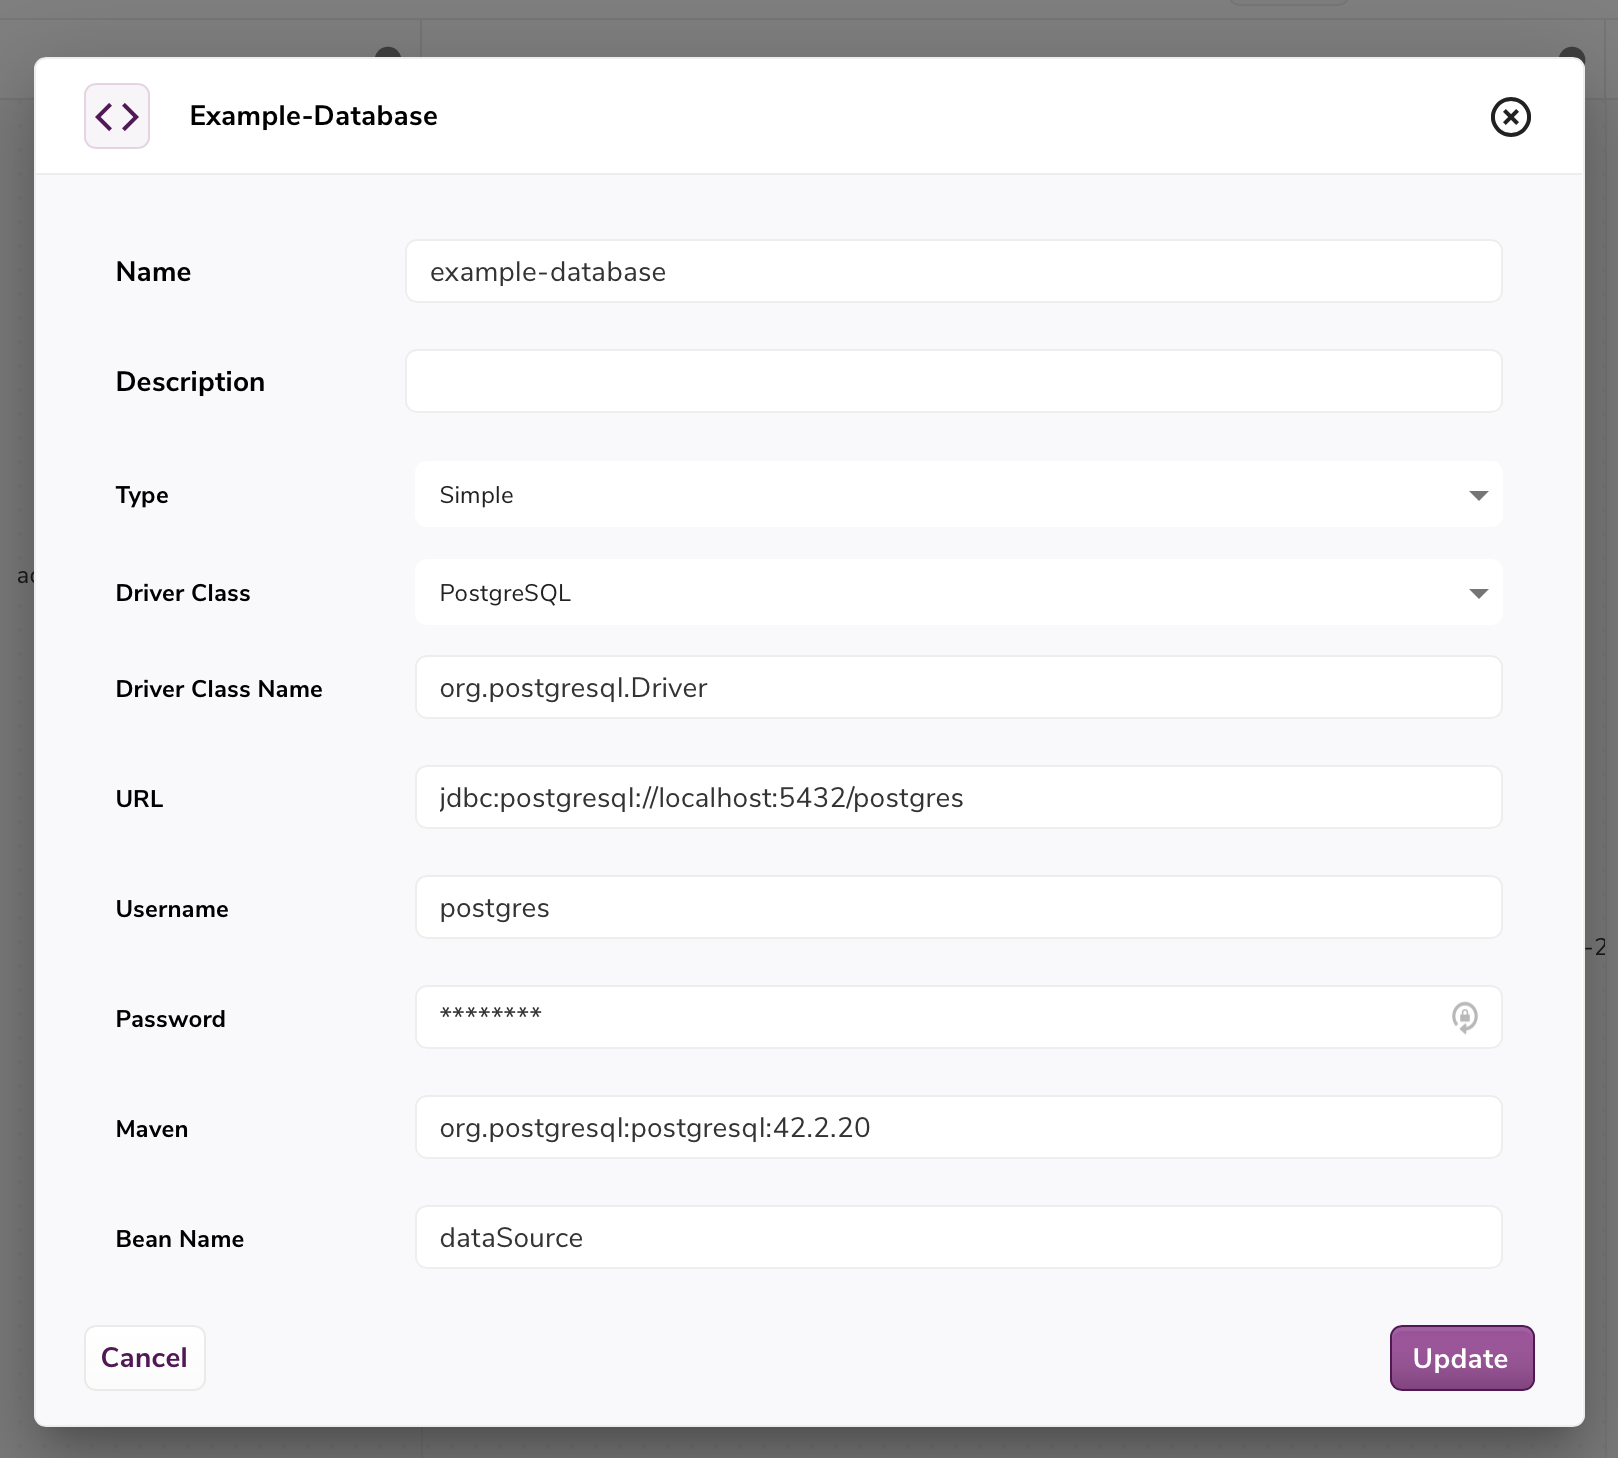Viewport: 1618px width, 1458px height.
Task: Save changes with the Update button
Action: click(1461, 1358)
